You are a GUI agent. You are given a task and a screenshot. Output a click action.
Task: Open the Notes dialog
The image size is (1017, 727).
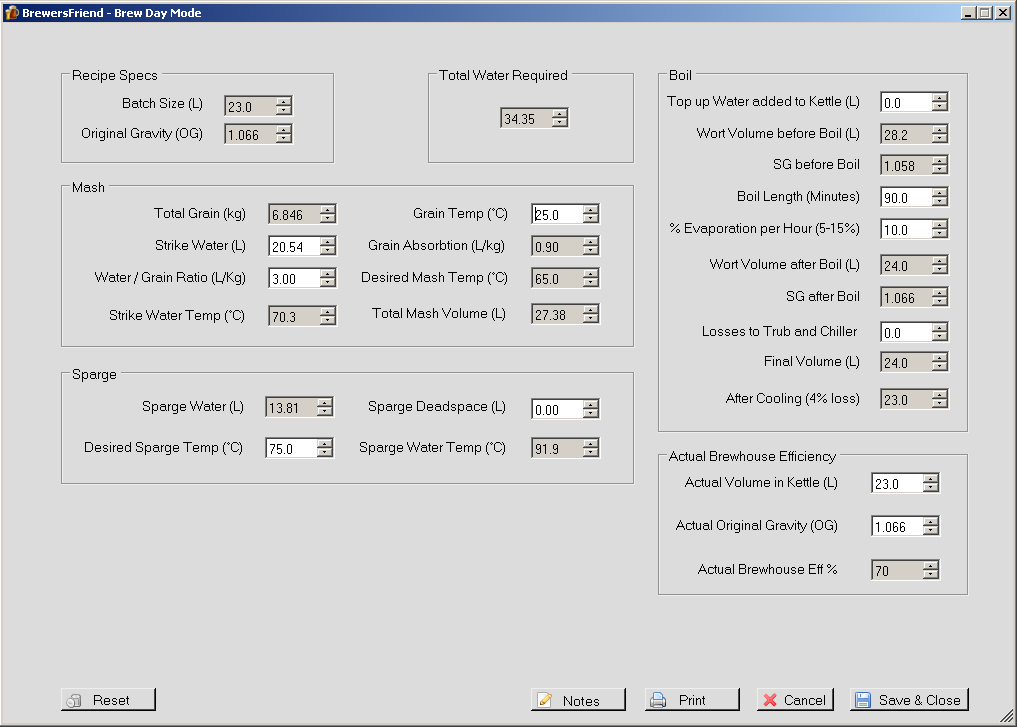point(579,700)
